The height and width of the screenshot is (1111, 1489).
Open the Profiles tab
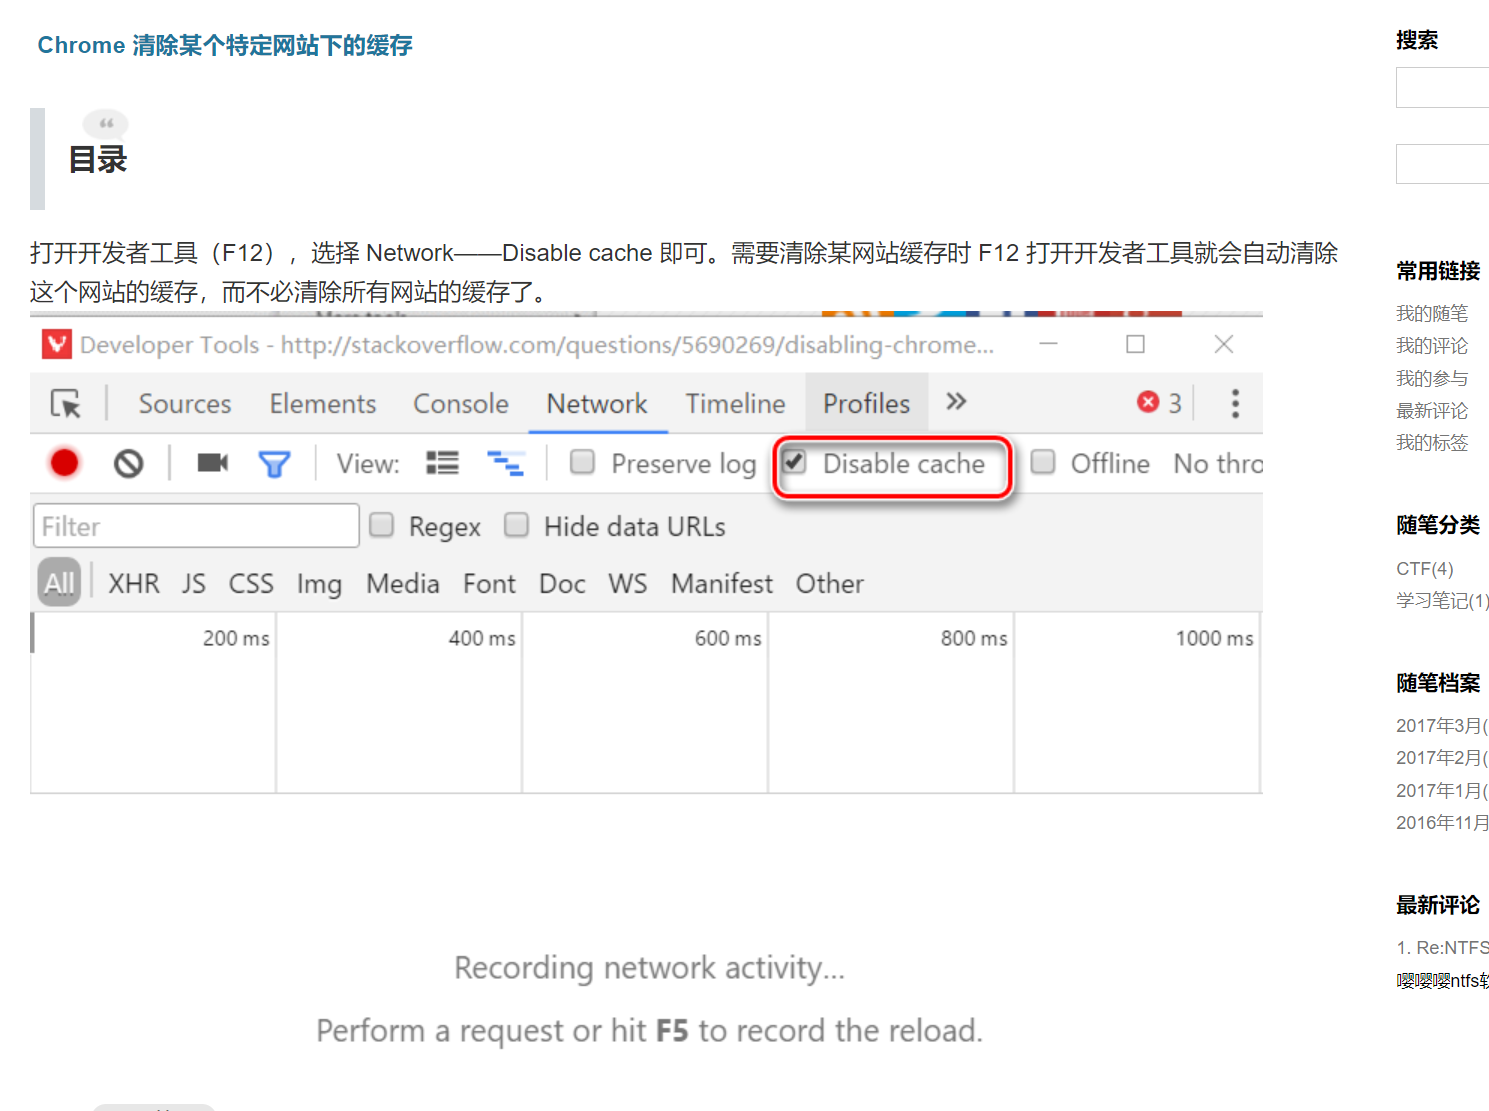point(866,404)
